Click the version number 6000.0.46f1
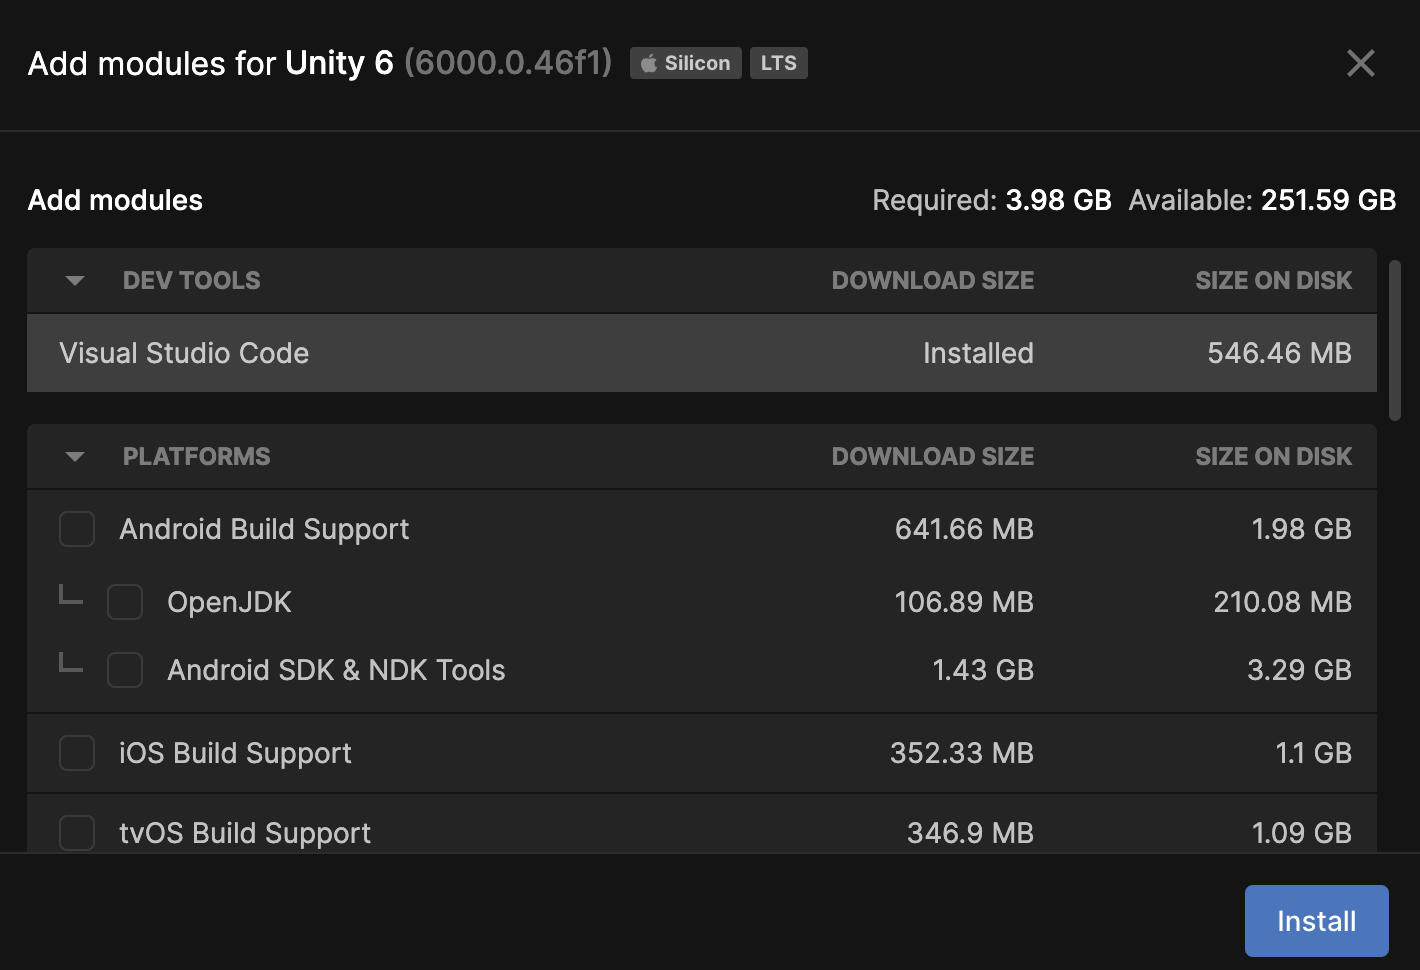This screenshot has width=1420, height=970. 508,63
